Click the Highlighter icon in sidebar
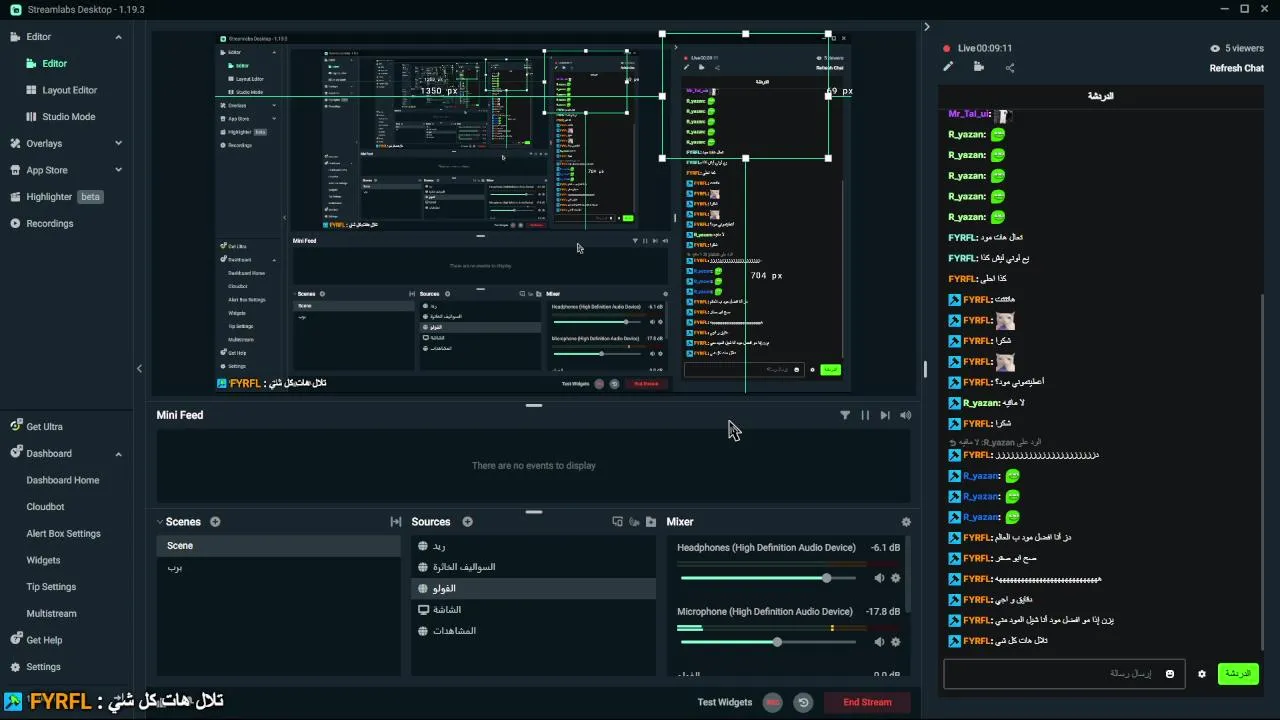Screen dimensions: 1280x720 [15, 197]
